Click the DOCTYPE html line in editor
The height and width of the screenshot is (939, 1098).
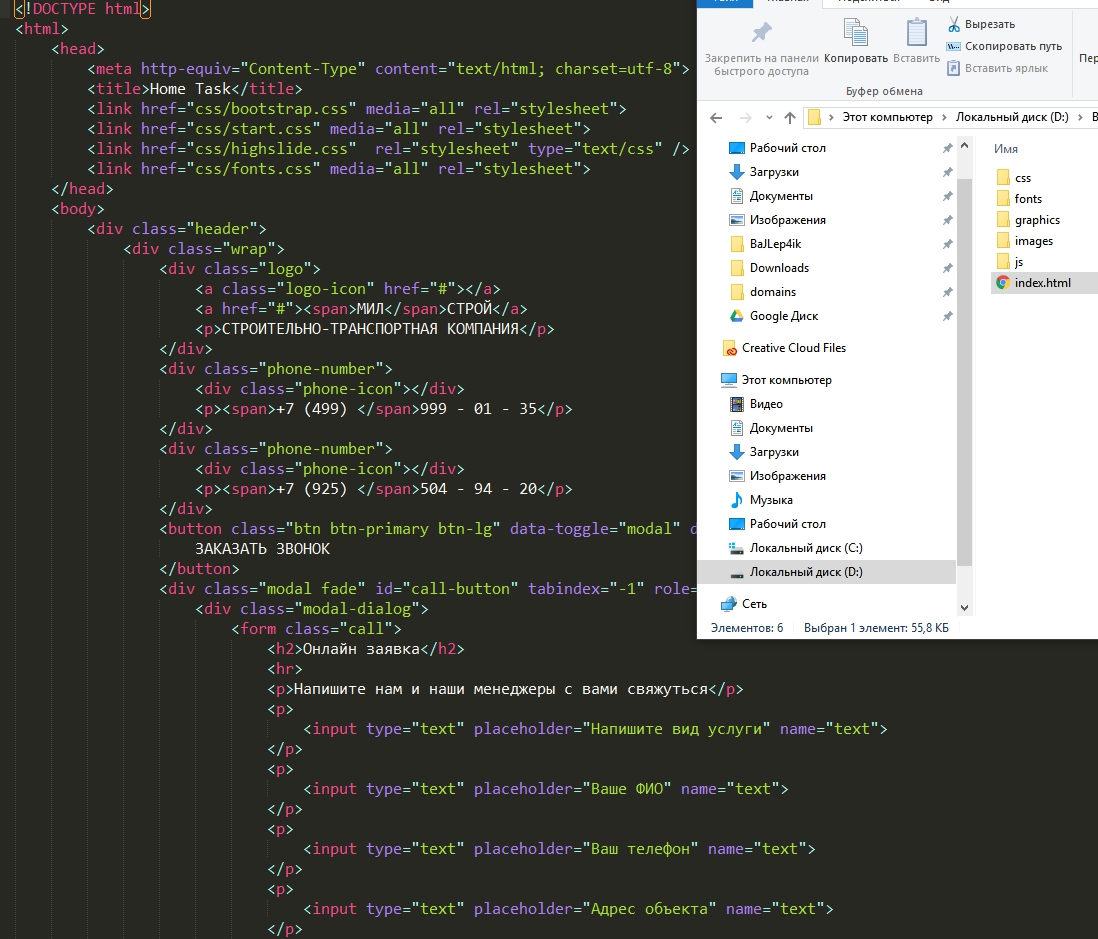click(x=83, y=9)
